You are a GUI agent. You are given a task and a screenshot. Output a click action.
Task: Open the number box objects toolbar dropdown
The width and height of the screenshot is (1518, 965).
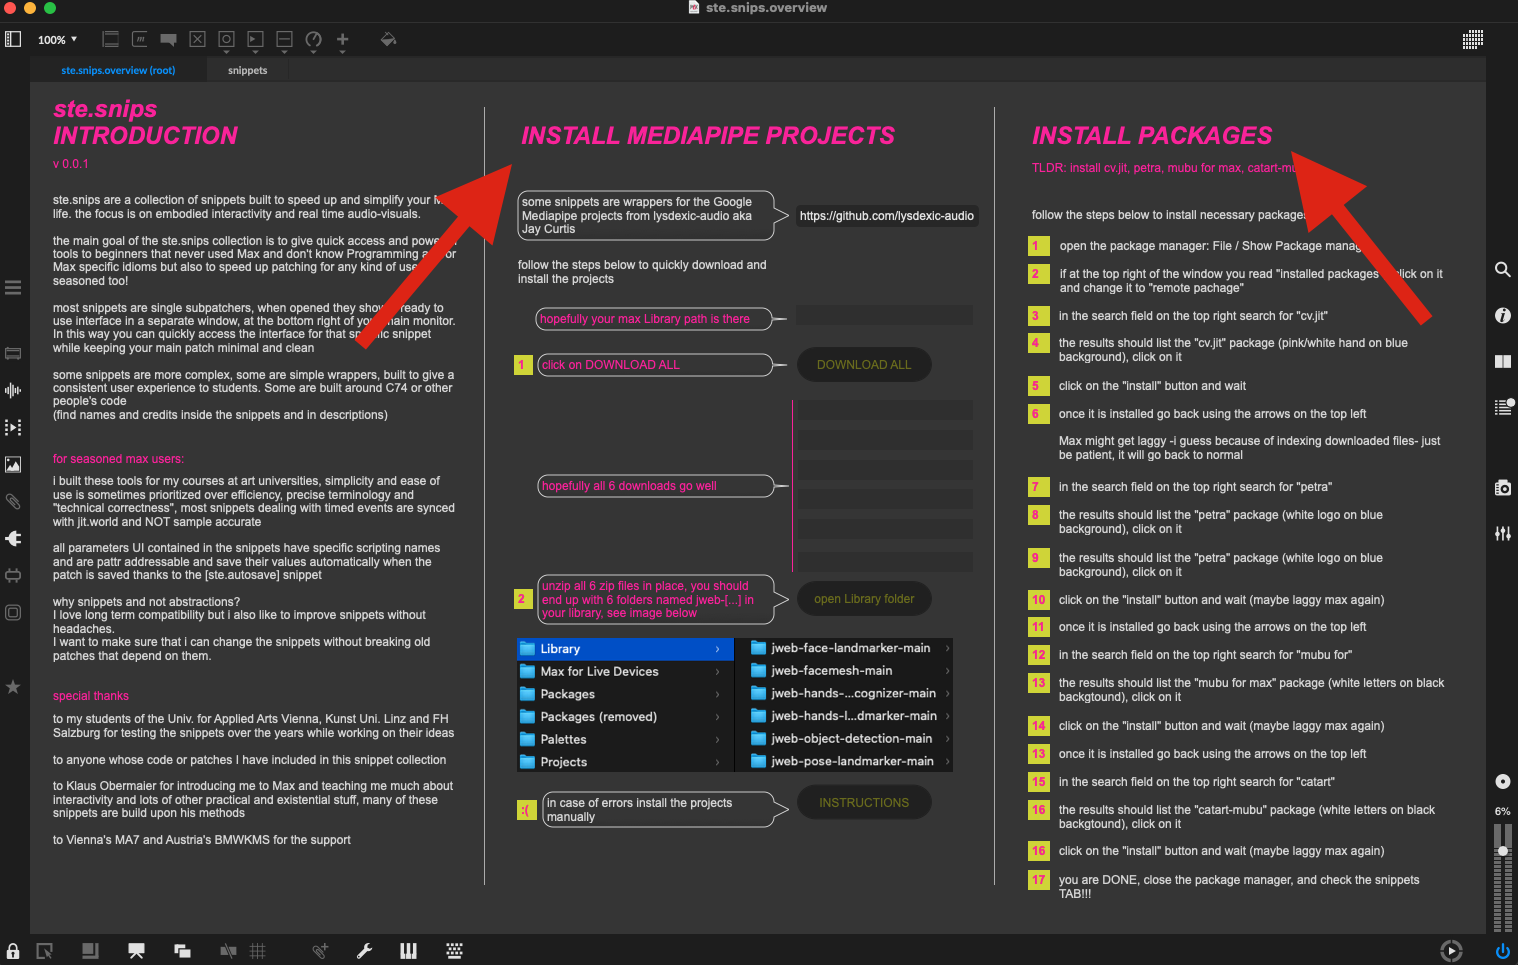pos(255,40)
